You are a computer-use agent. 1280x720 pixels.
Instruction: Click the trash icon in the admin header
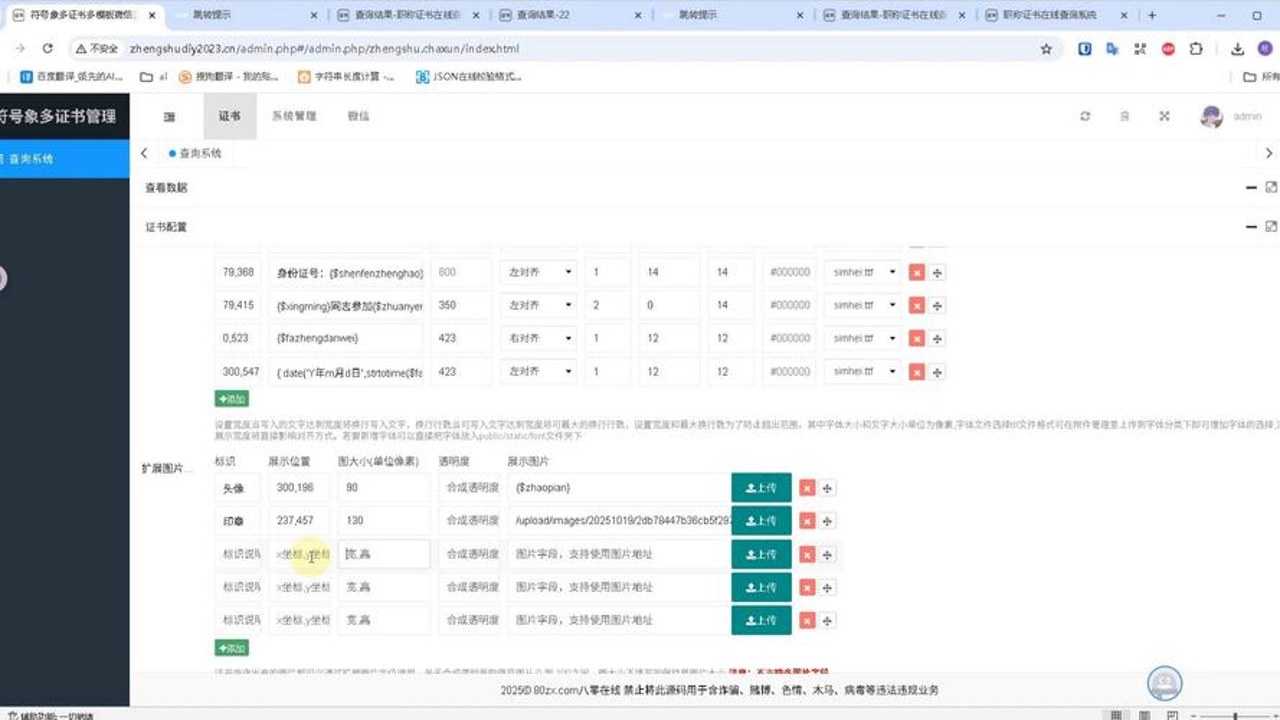(1125, 117)
